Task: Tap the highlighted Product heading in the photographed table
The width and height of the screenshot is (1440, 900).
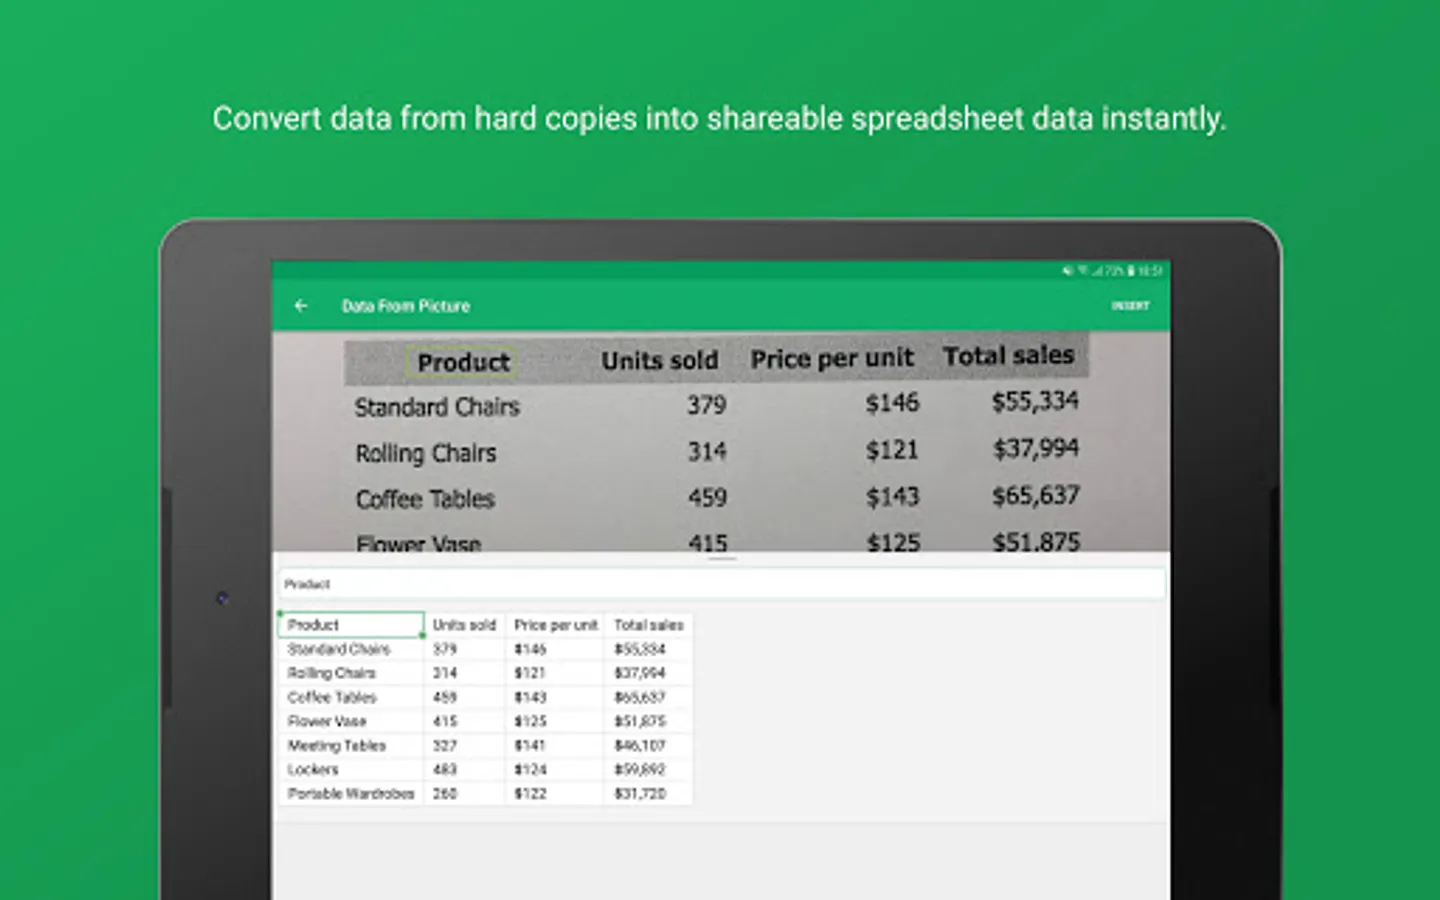Action: point(463,362)
